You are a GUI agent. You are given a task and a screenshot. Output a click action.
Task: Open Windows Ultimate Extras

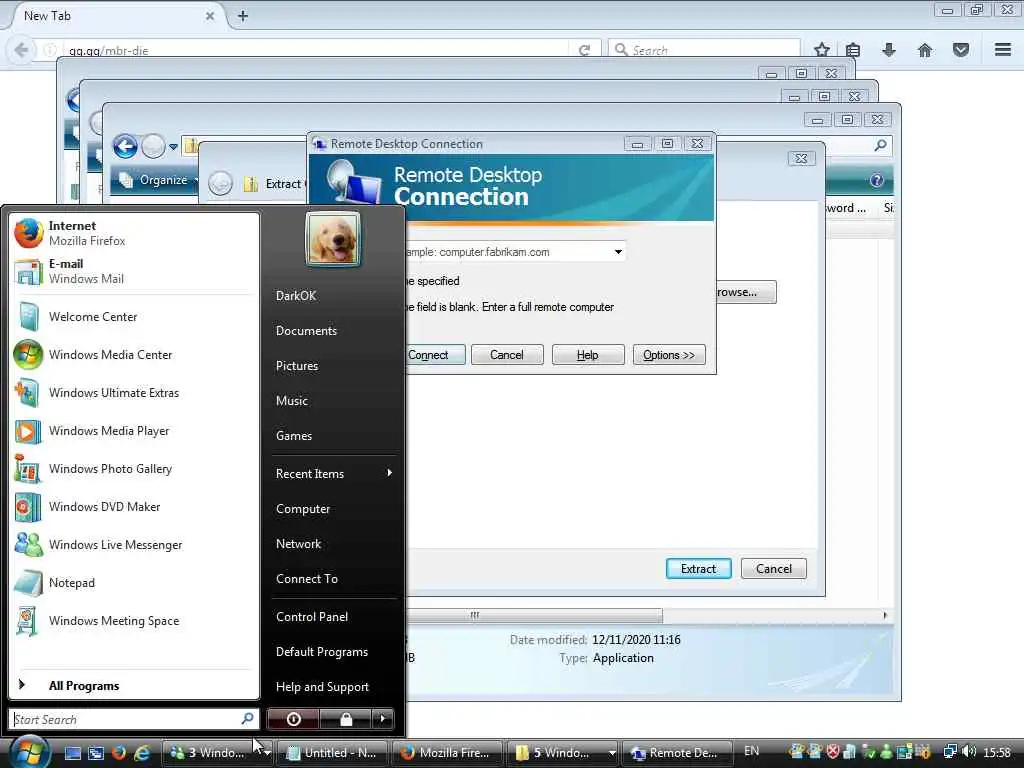point(134,392)
